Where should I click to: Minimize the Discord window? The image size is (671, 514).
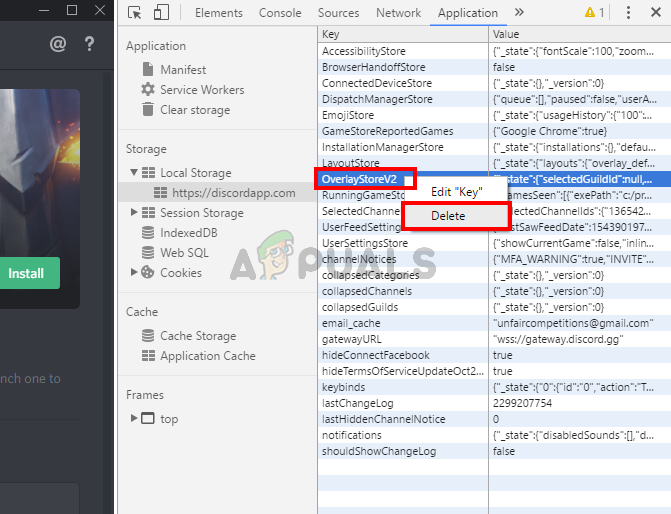44,10
